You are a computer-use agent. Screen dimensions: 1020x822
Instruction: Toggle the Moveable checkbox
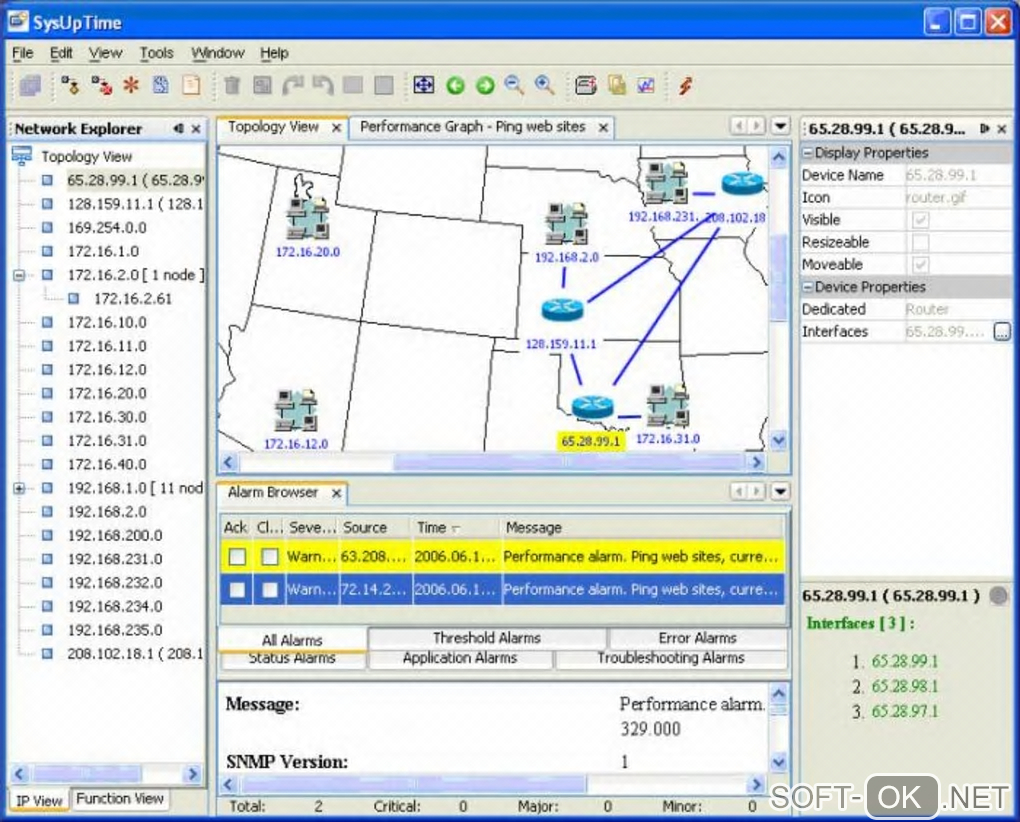tap(920, 265)
